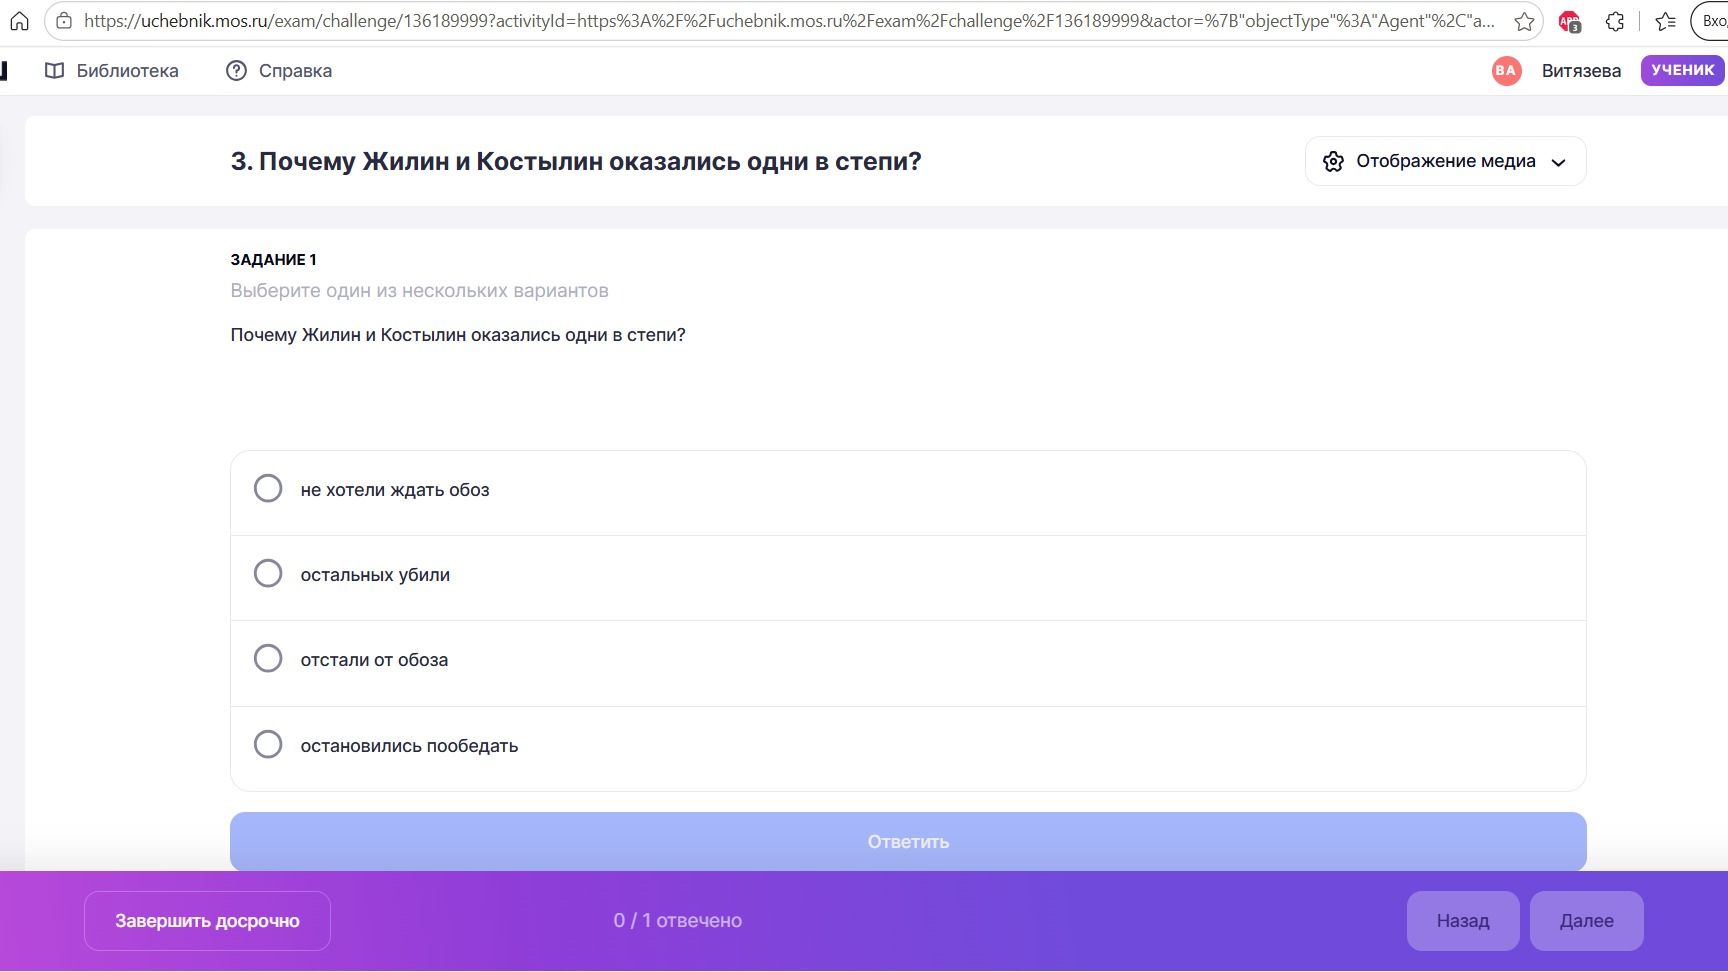Screen dimensions: 1728x972
Task: Expand the "Отображение медиа" dropdown chevron
Action: 1558,163
